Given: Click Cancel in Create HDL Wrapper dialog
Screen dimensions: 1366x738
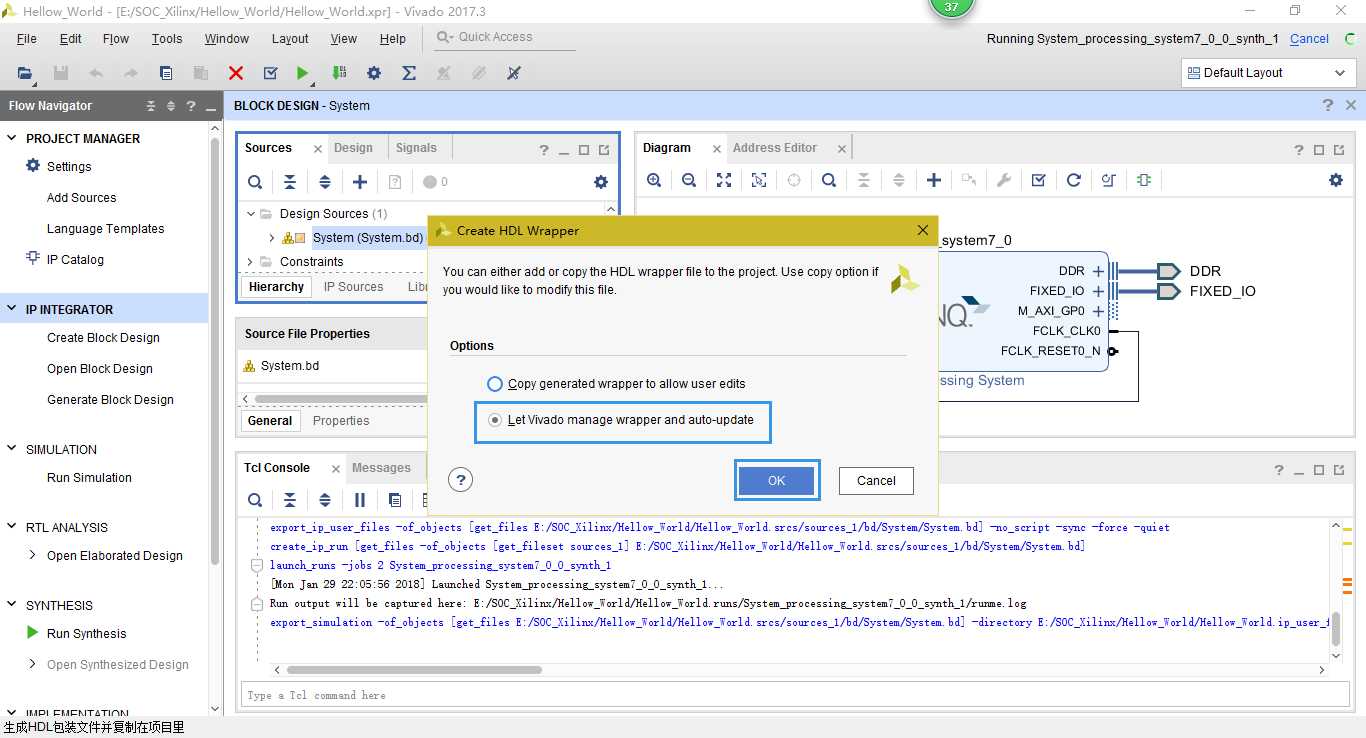Looking at the screenshot, I should (876, 480).
